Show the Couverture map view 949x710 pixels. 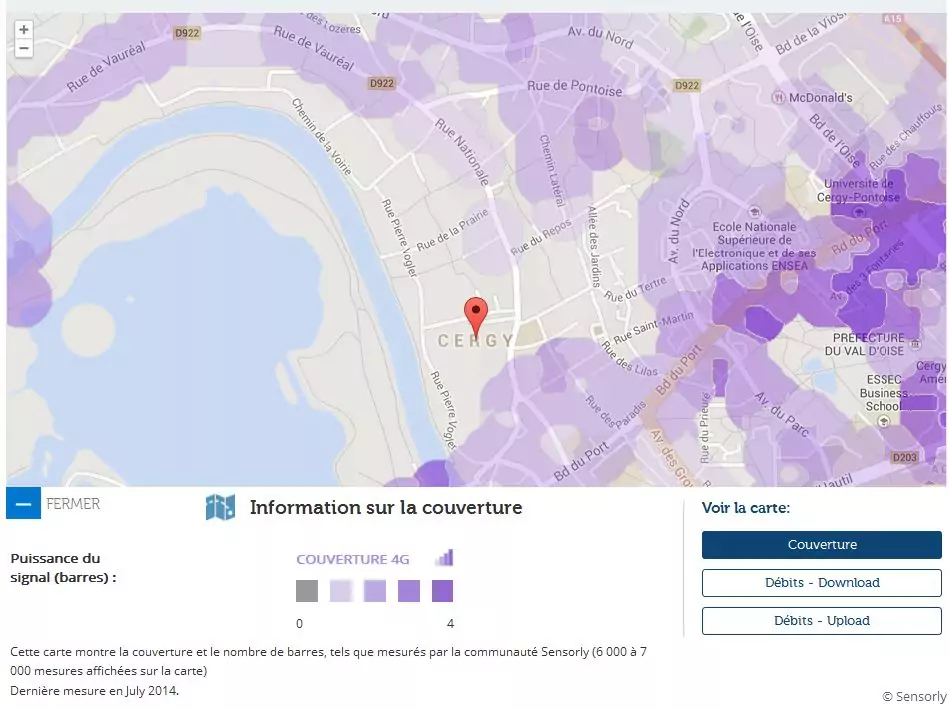pyautogui.click(x=822, y=545)
